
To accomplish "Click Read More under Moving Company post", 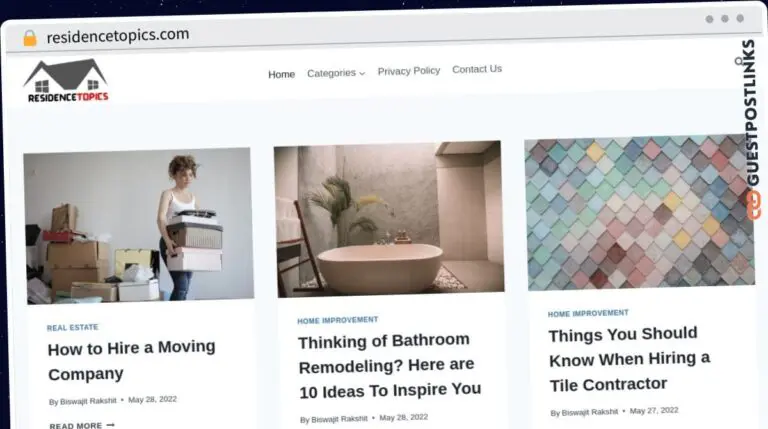I will point(81,425).
